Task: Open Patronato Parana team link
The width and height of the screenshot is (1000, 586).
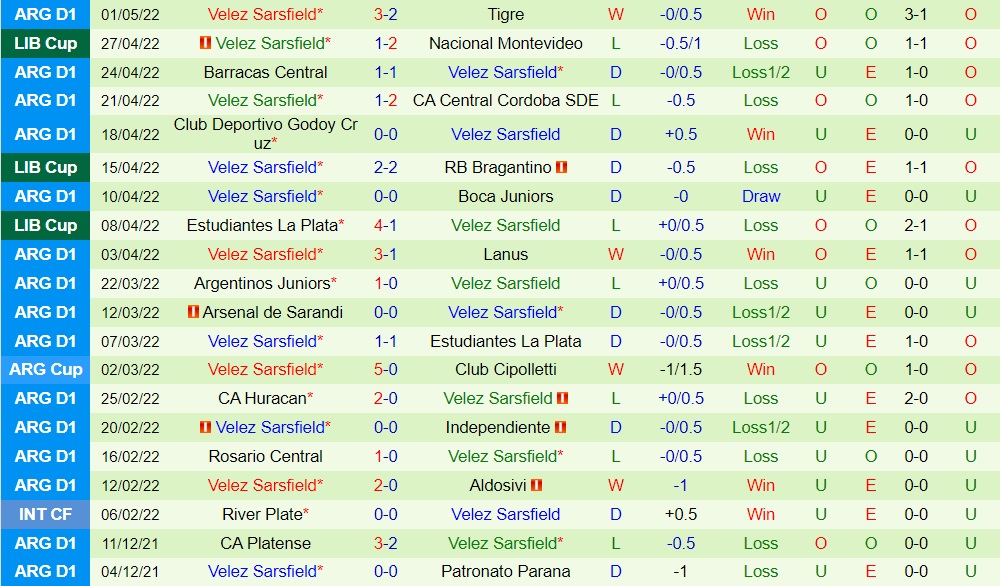Action: (x=505, y=572)
